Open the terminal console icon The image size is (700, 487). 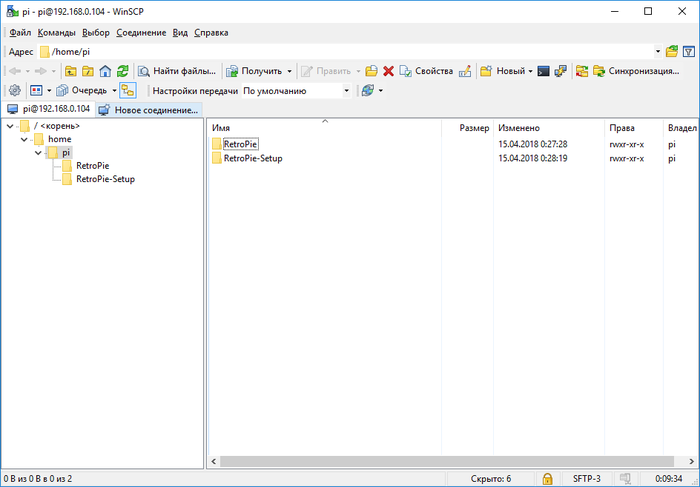click(543, 71)
